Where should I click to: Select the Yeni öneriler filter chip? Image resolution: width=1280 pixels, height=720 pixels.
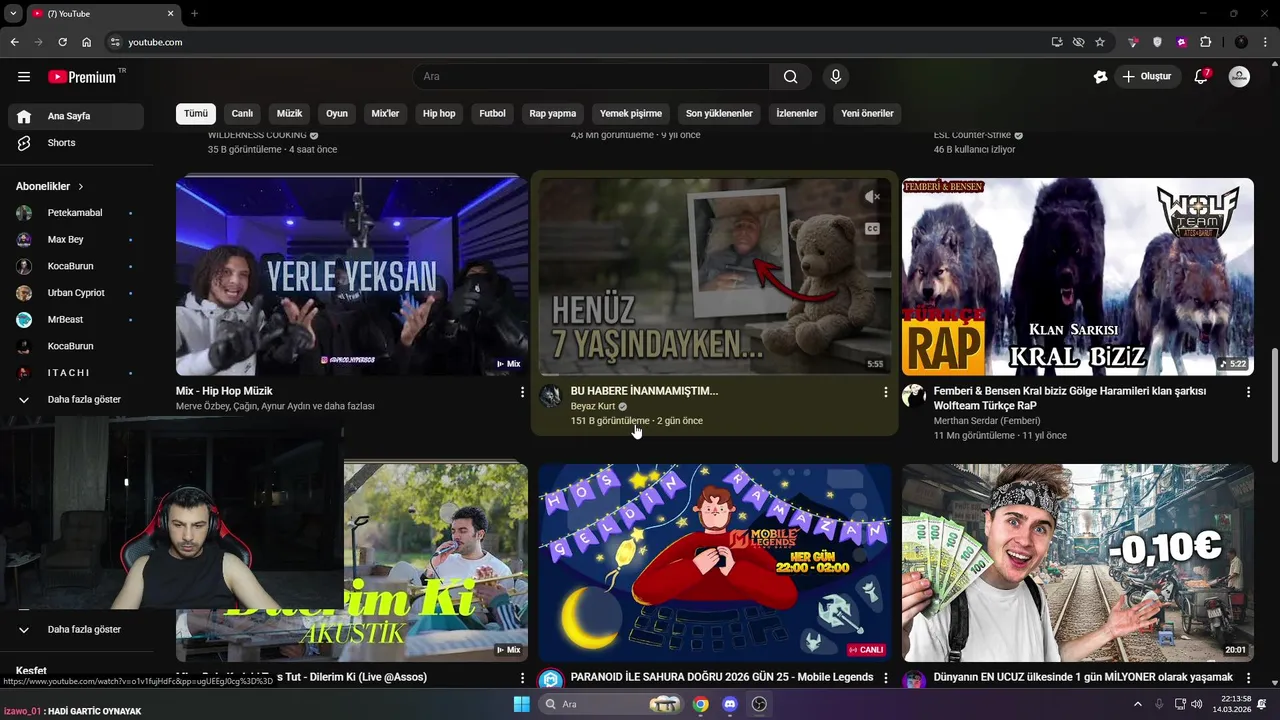point(867,113)
